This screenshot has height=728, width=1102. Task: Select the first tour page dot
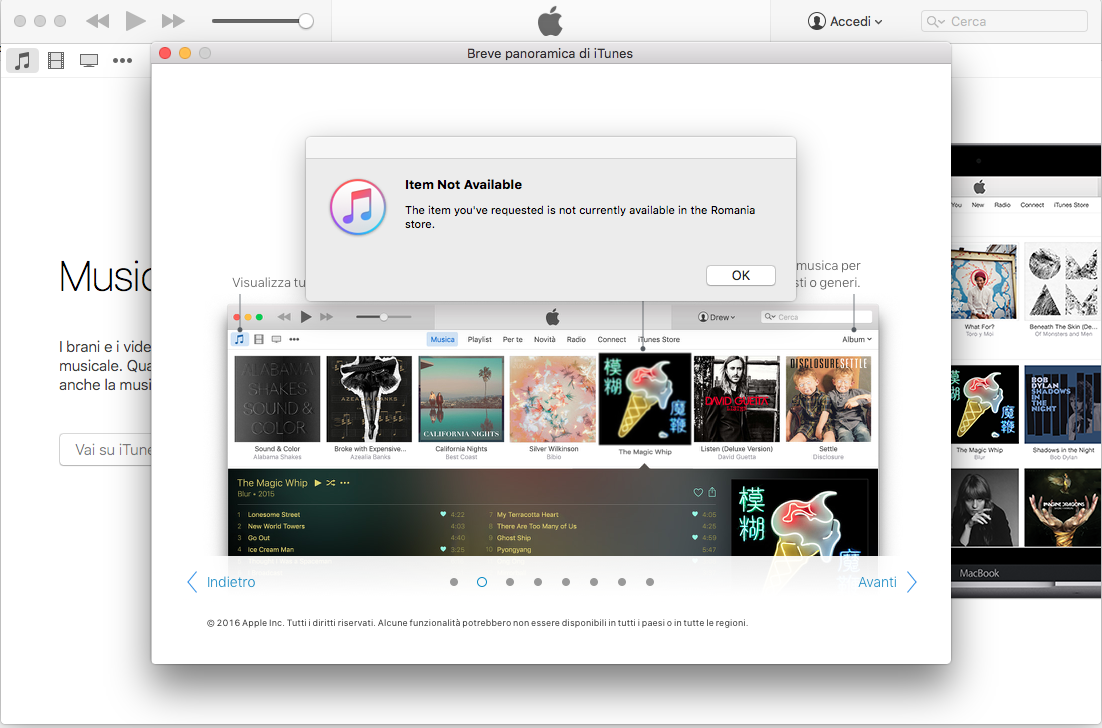coord(454,582)
